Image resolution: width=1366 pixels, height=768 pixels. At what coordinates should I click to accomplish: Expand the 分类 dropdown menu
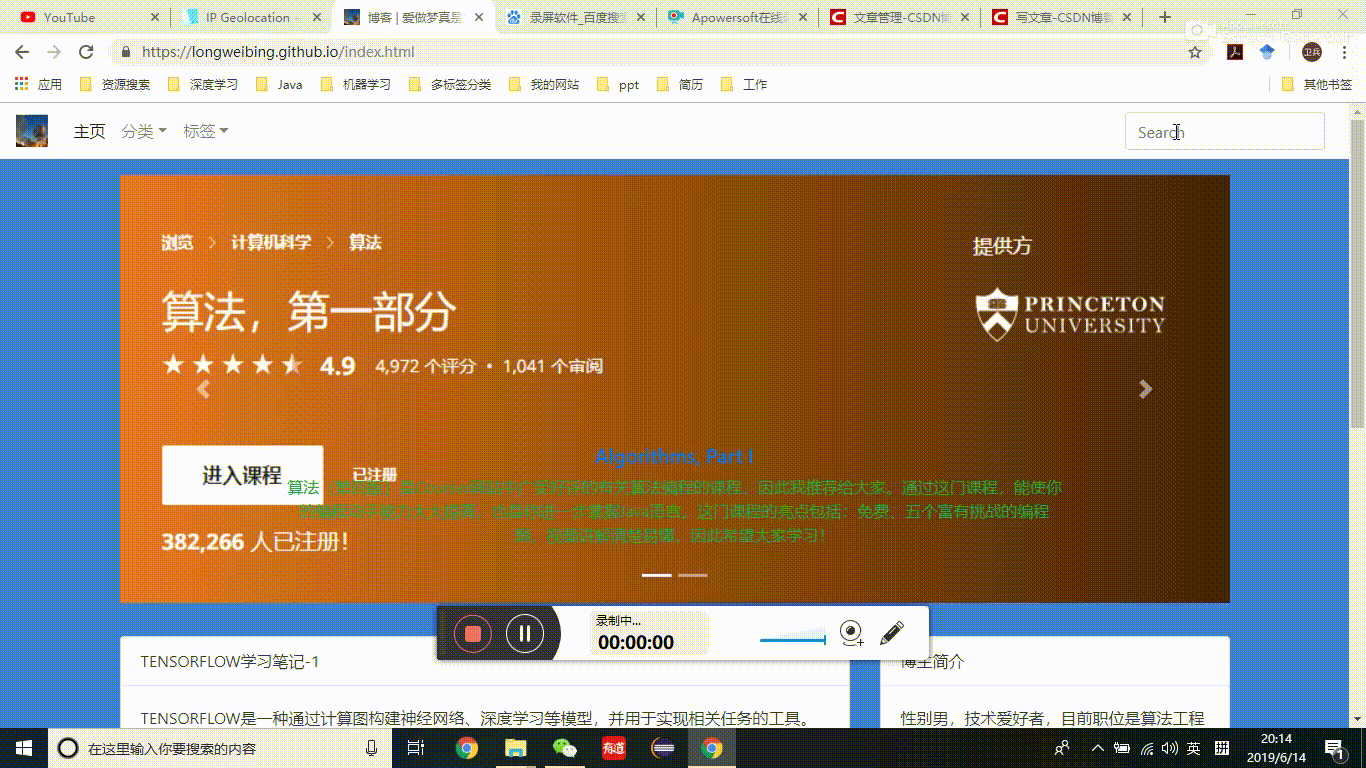(144, 131)
